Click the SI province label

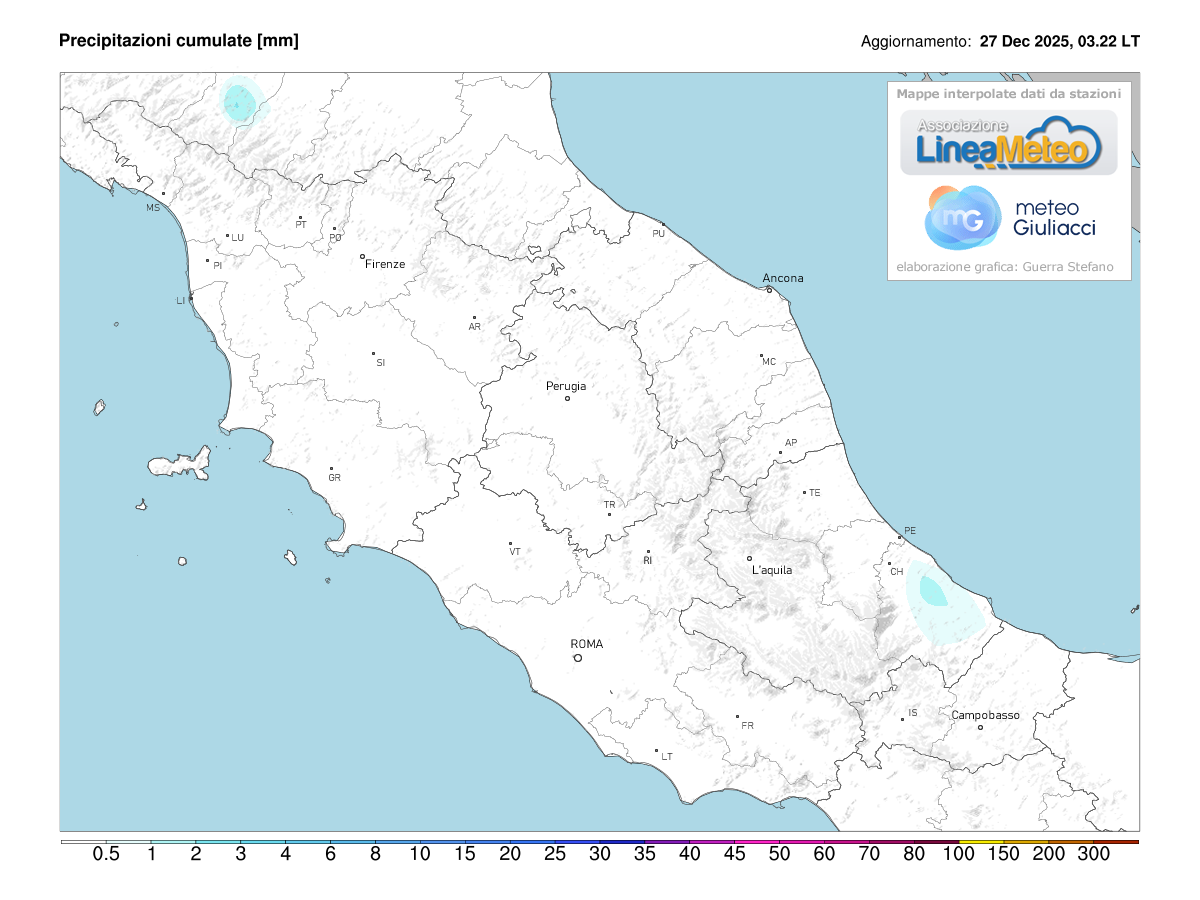pyautogui.click(x=380, y=362)
